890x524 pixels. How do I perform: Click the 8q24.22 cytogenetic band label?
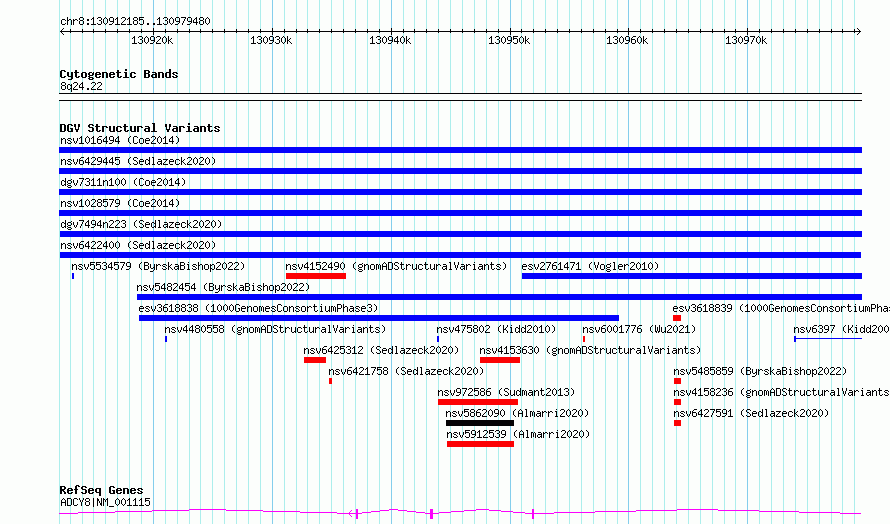click(81, 86)
